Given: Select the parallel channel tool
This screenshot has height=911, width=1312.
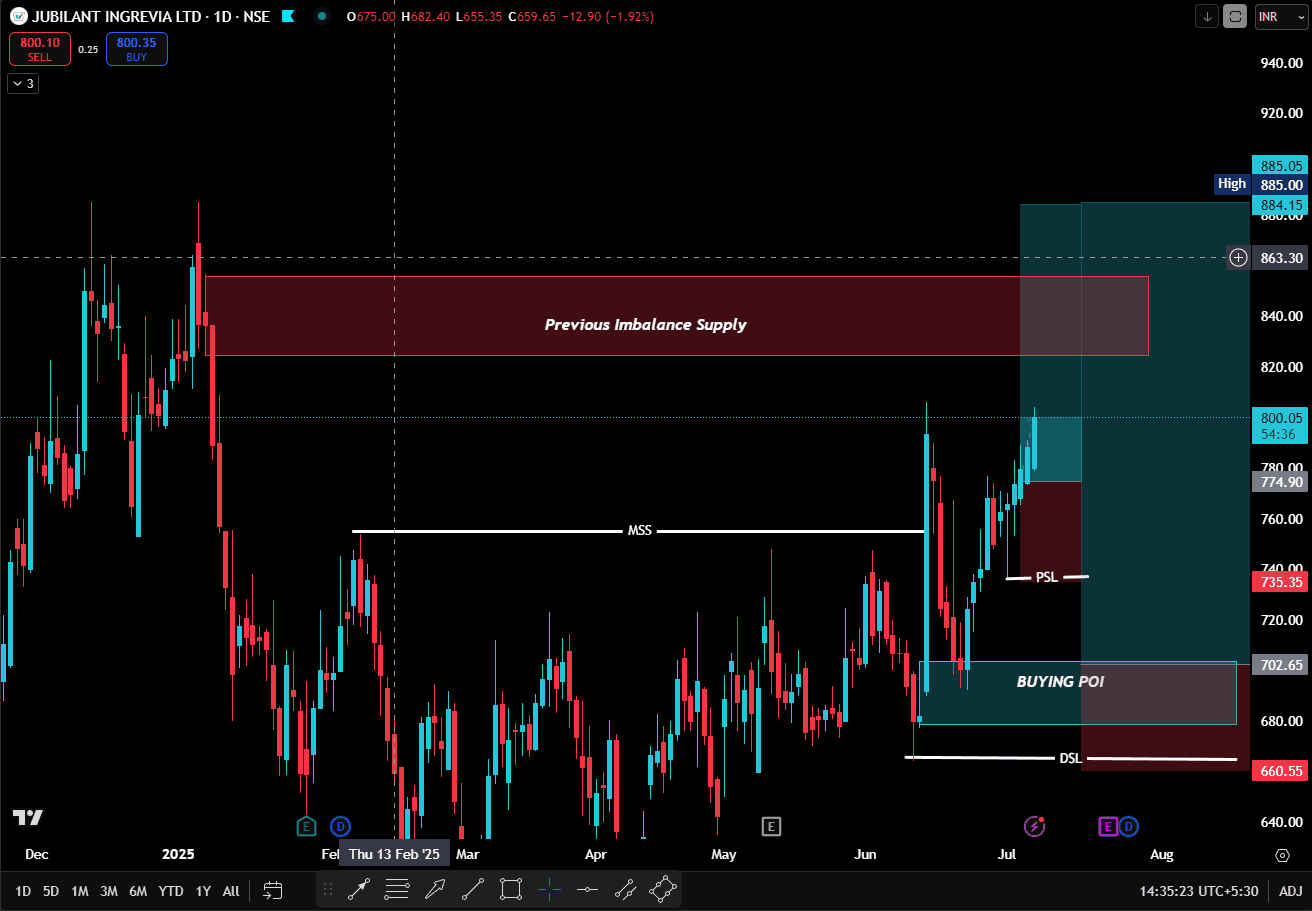Looking at the screenshot, I should pos(625,888).
